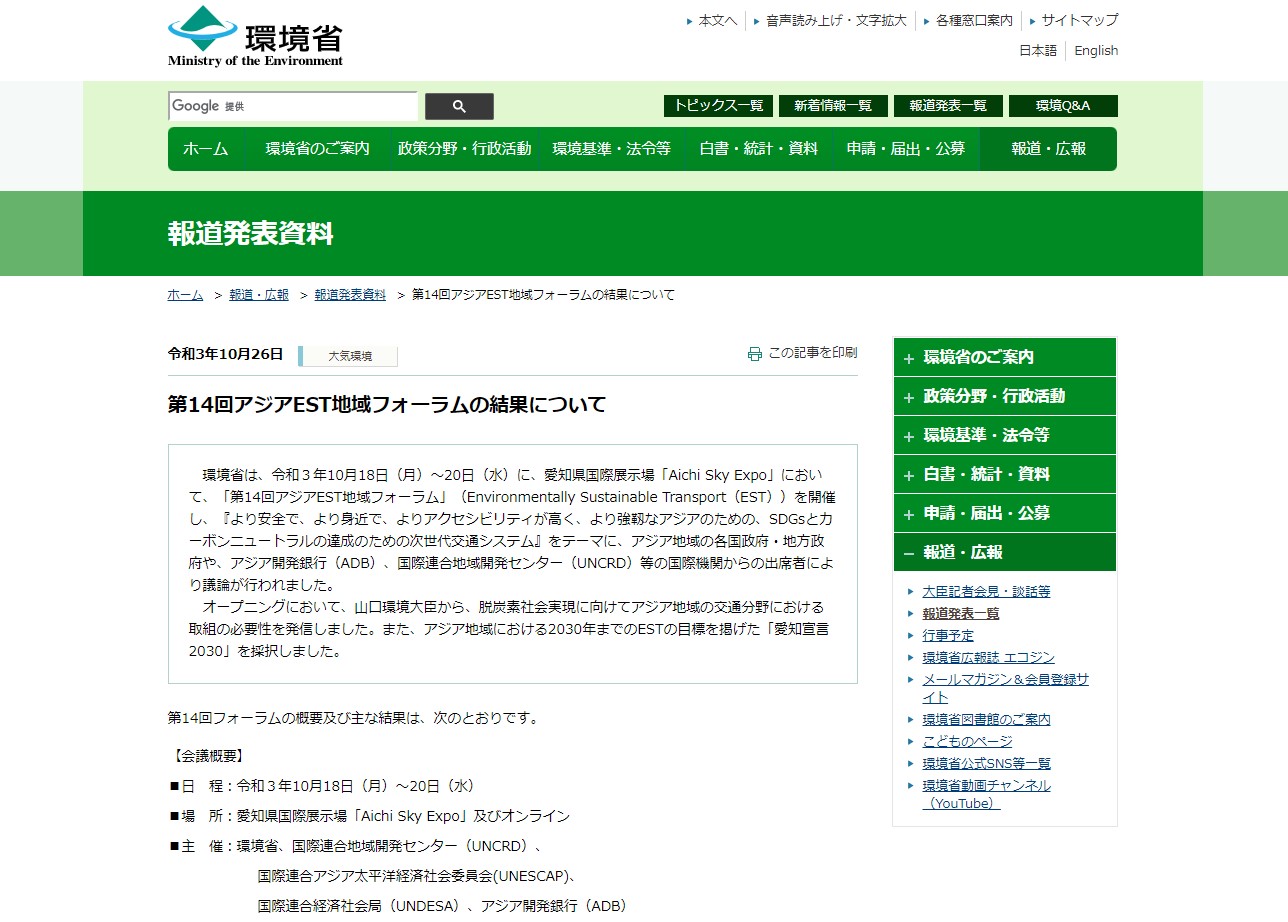
Task: Switch language to English
Action: point(1096,51)
